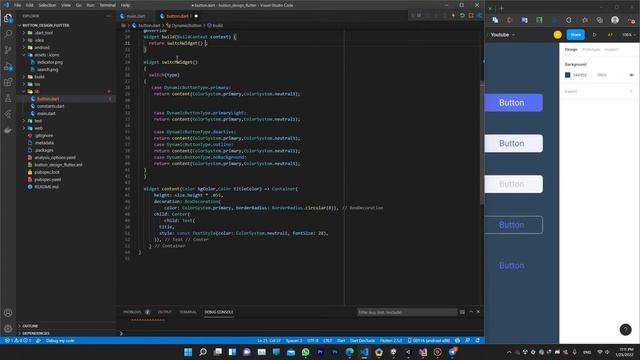
Task: Add Export setting with the plus icon
Action: point(631,91)
